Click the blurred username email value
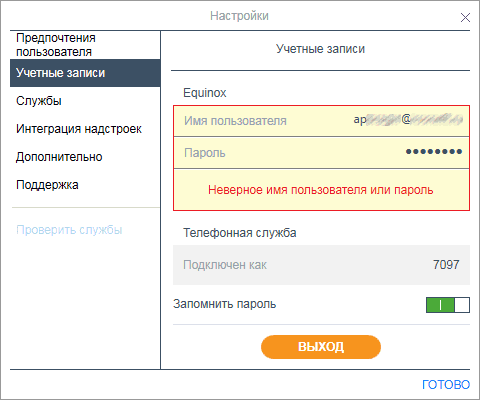 [408, 119]
